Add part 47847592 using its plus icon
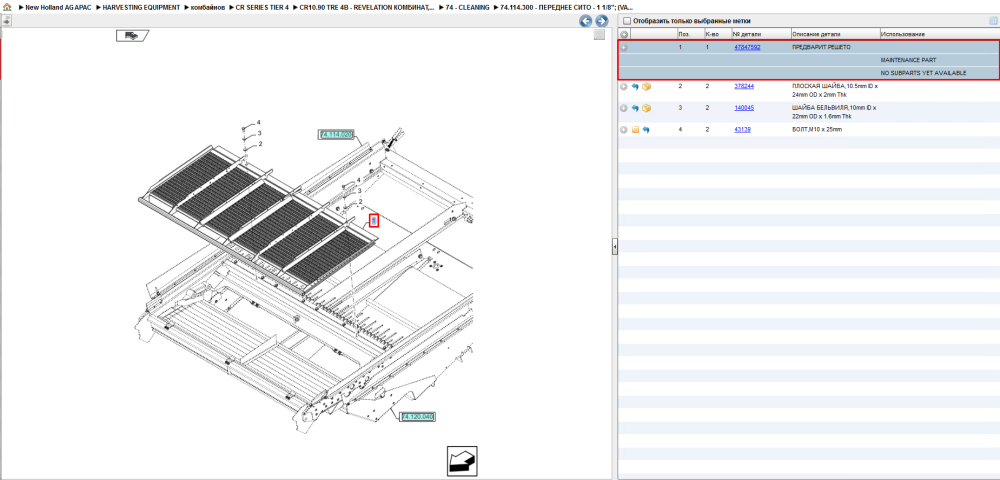 (x=624, y=47)
